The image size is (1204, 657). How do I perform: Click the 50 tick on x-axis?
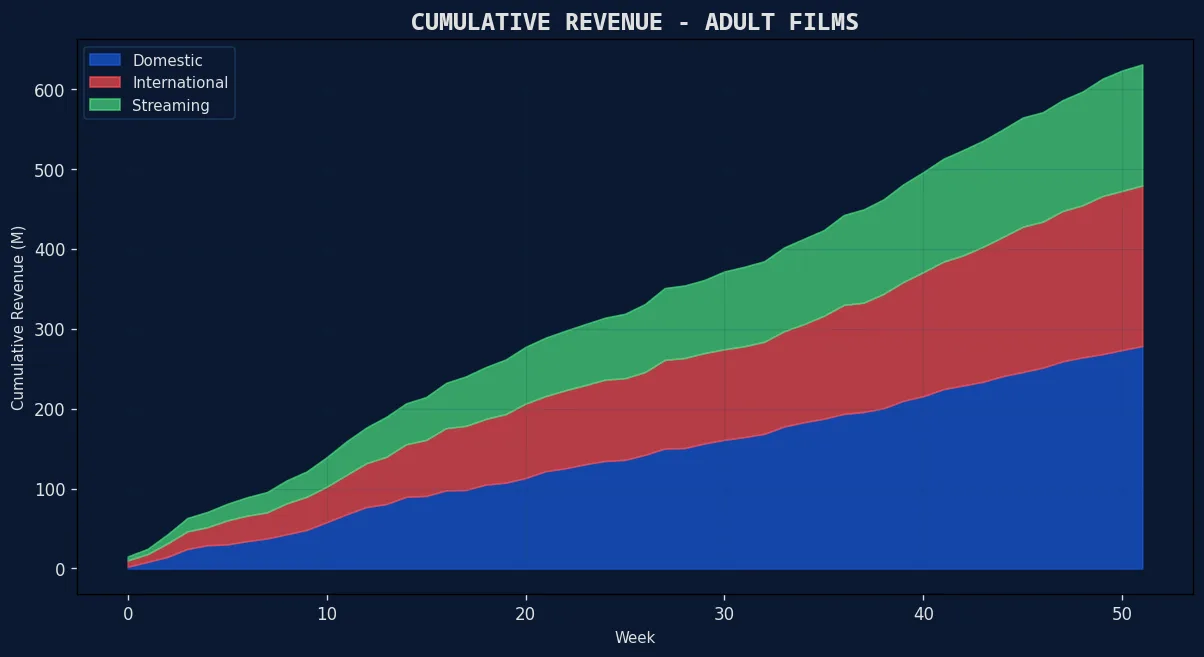pyautogui.click(x=1122, y=612)
